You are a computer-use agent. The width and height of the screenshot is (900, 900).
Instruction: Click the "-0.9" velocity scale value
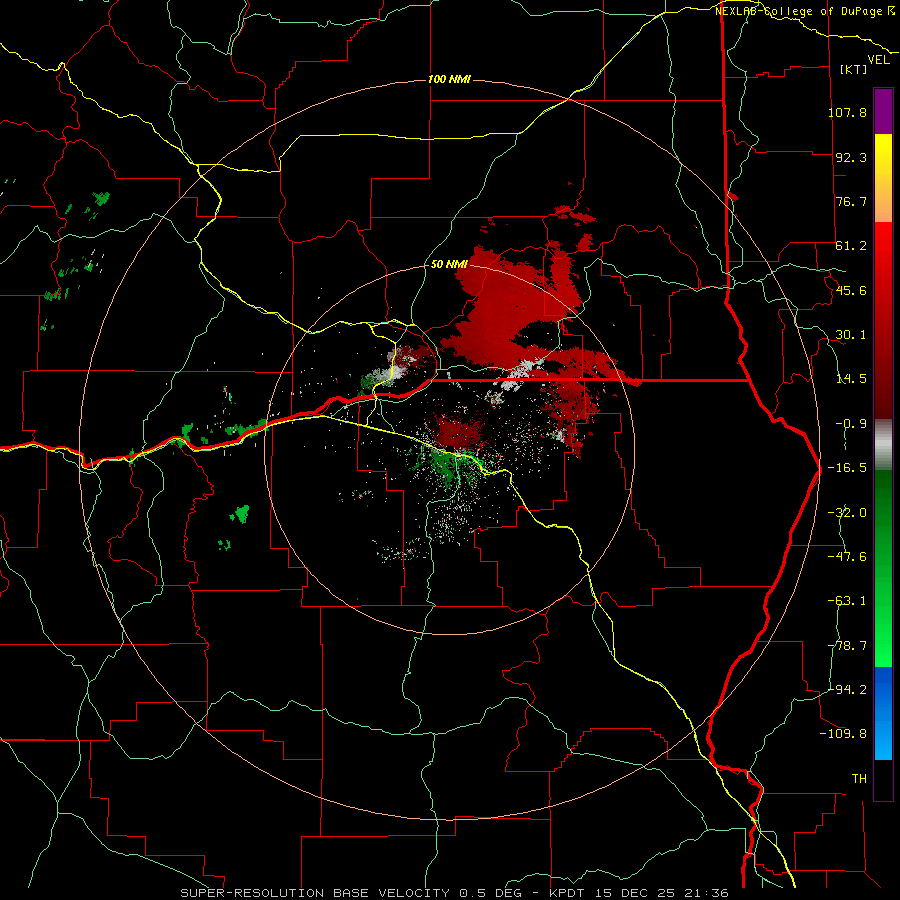coord(851,424)
